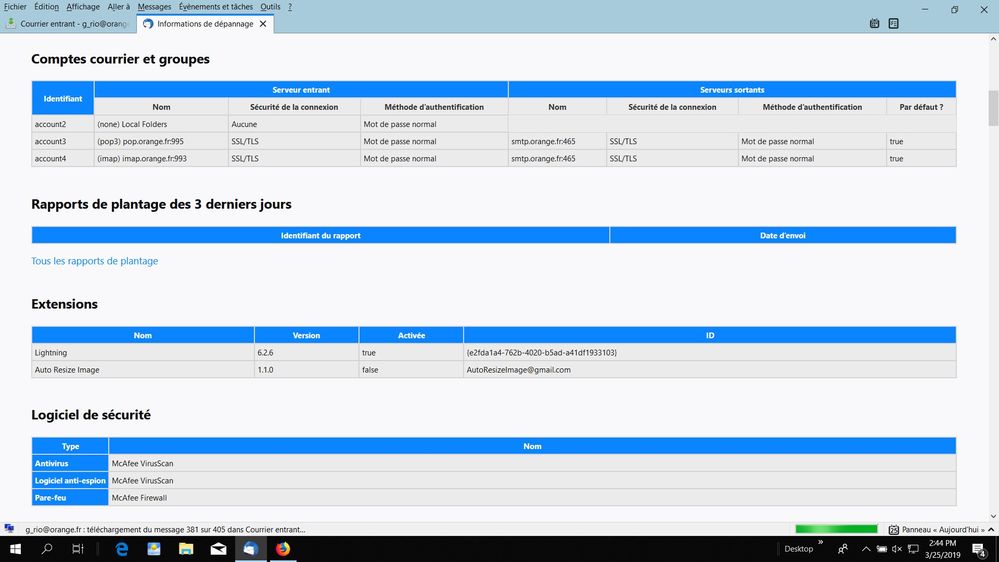Viewport: 999px width, 562px height.
Task: Select the account3 identifier cell
Action: [62, 141]
